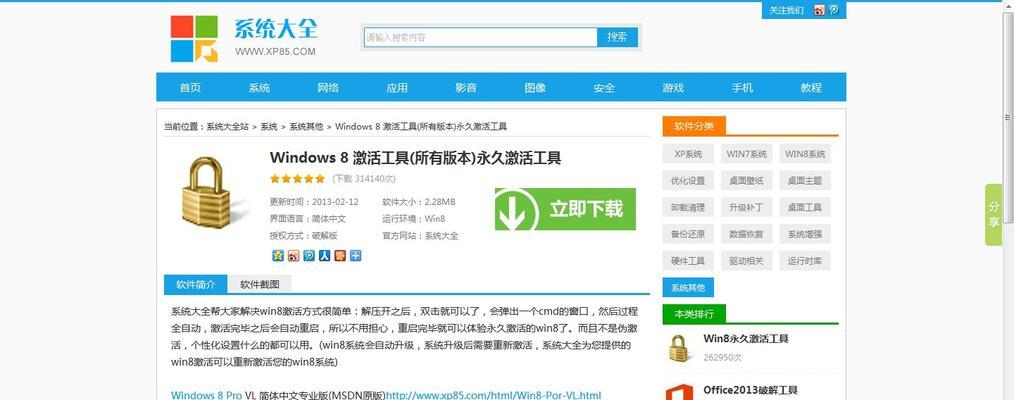Viewport: 1014px width, 400px height.
Task: Click the Windows 8 Pro link
Action: tap(206, 395)
